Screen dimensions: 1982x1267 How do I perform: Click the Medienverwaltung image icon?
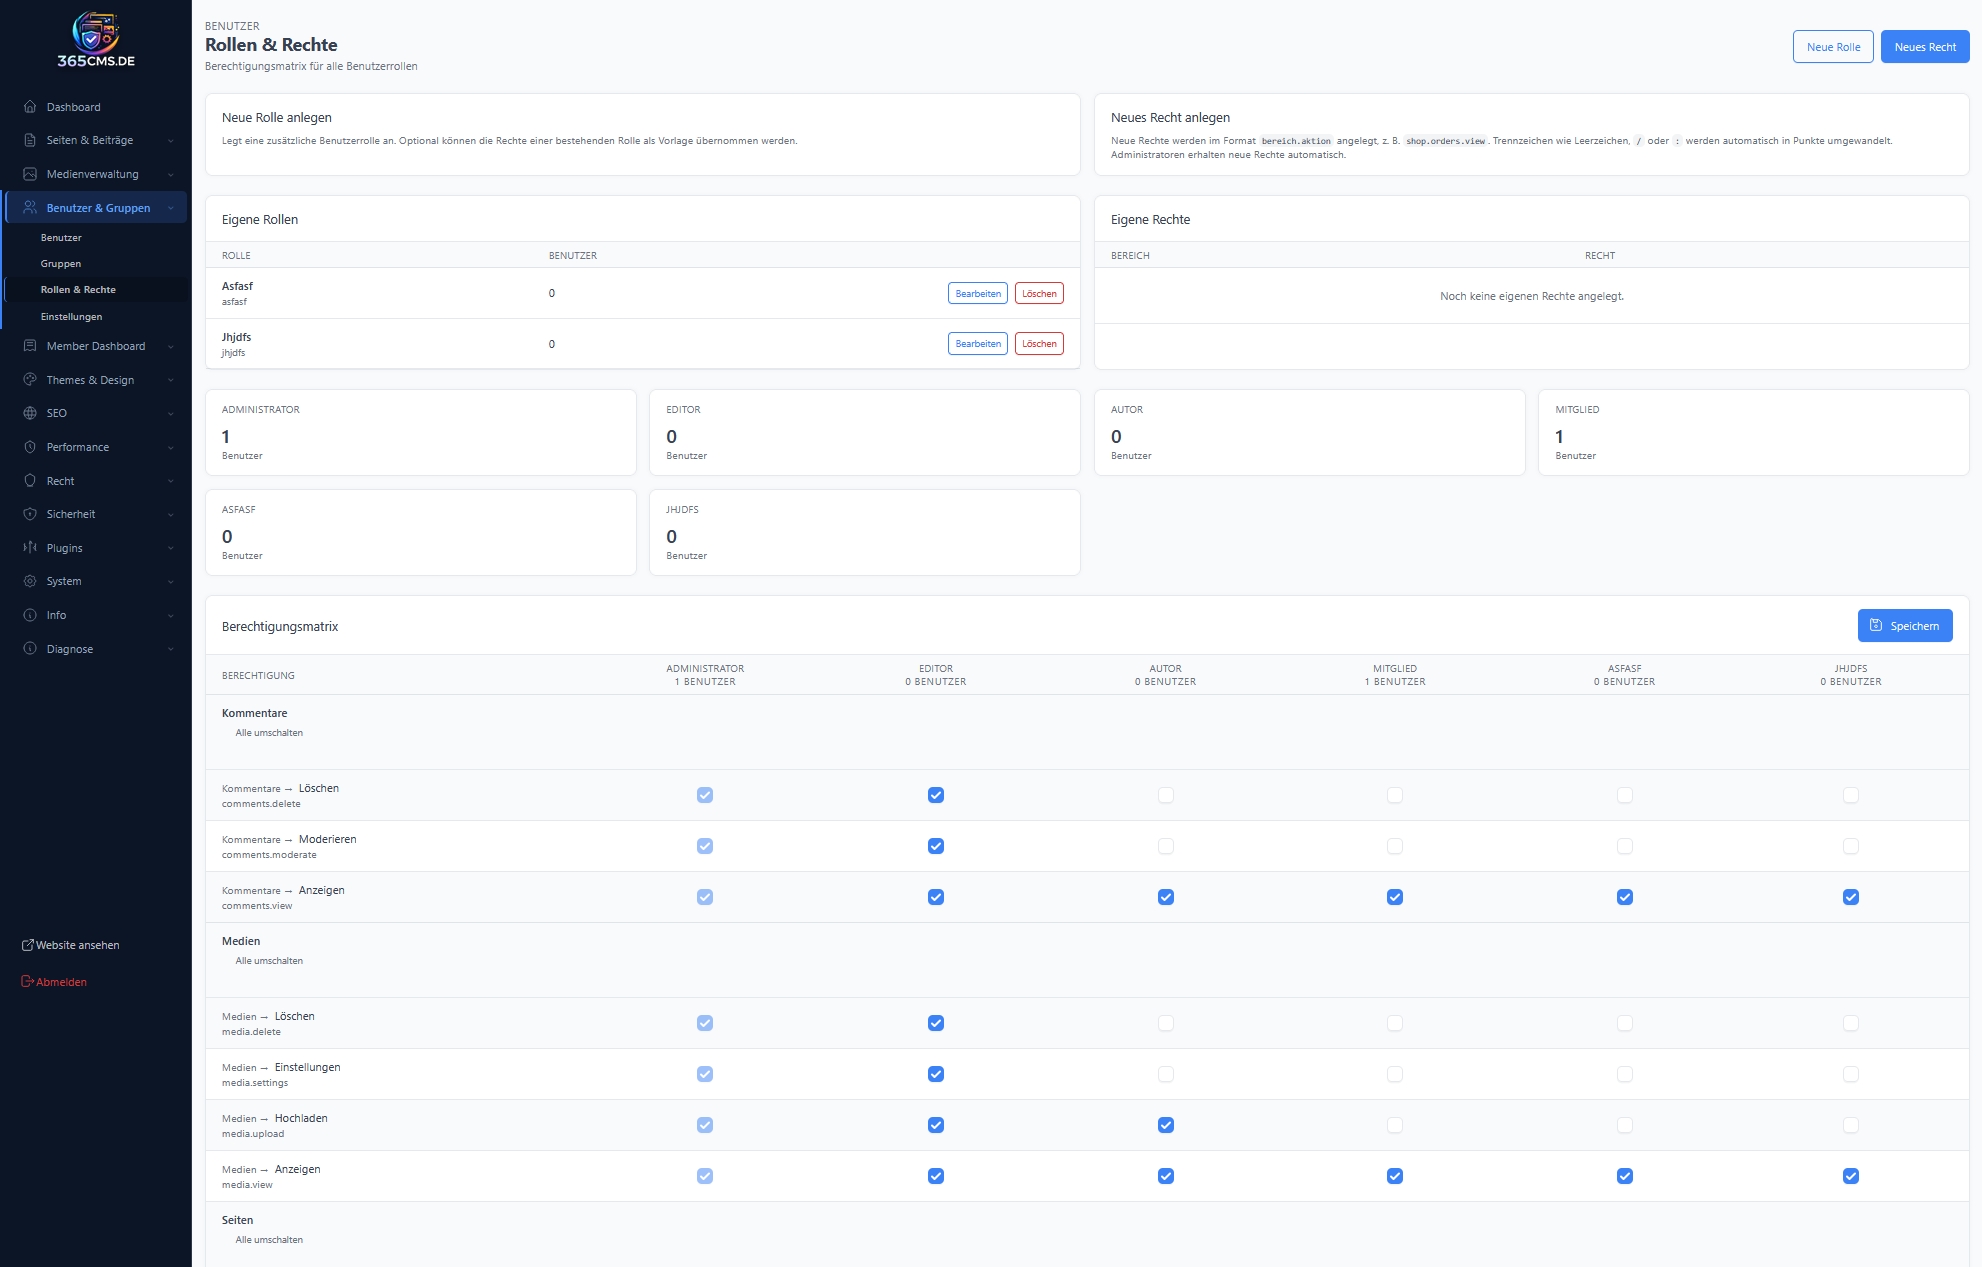pos(30,174)
